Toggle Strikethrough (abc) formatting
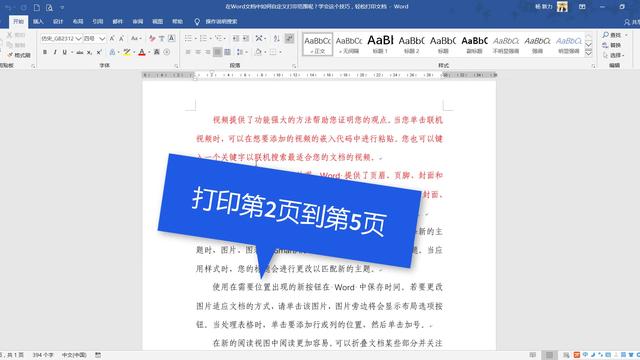The width and height of the screenshot is (640, 360). (x=80, y=52)
